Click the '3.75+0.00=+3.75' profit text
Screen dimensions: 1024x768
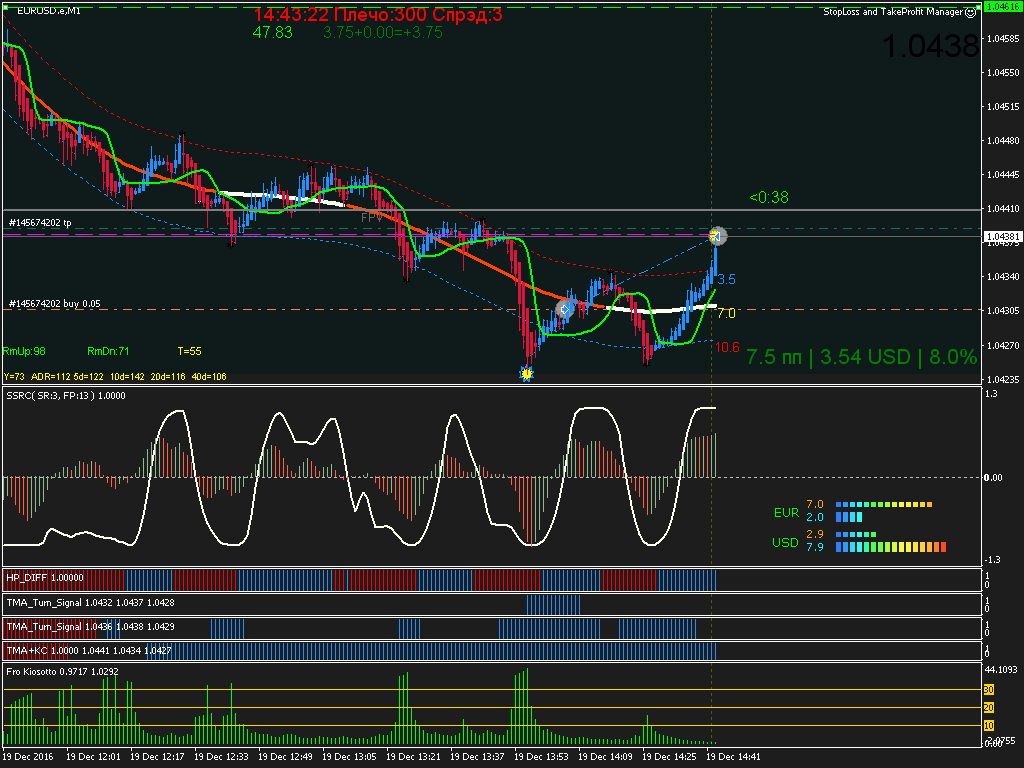383,33
